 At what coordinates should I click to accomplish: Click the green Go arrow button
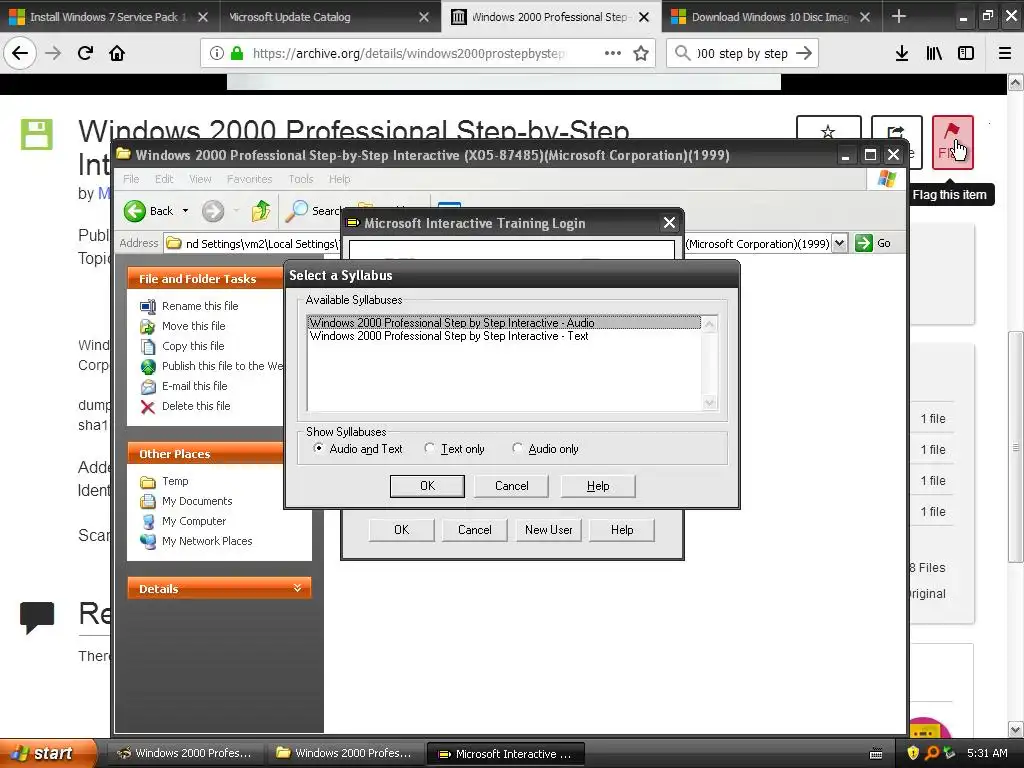click(x=863, y=244)
